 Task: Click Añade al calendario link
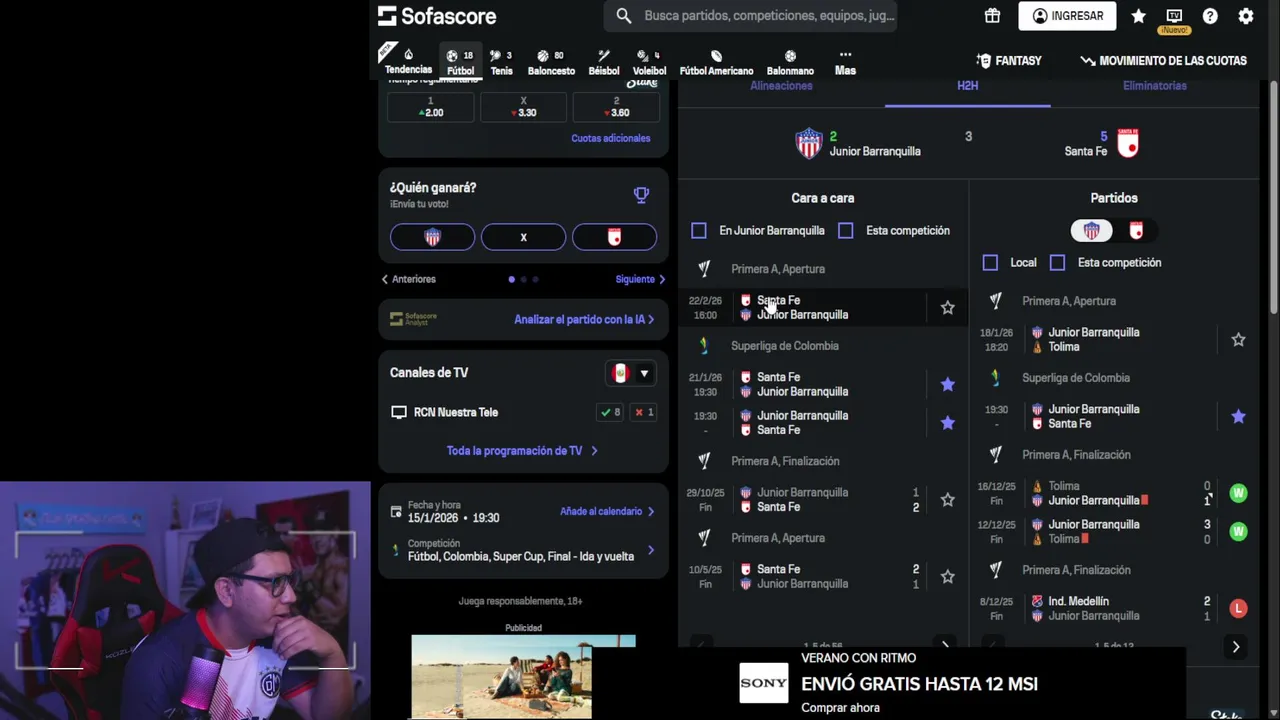(x=607, y=511)
